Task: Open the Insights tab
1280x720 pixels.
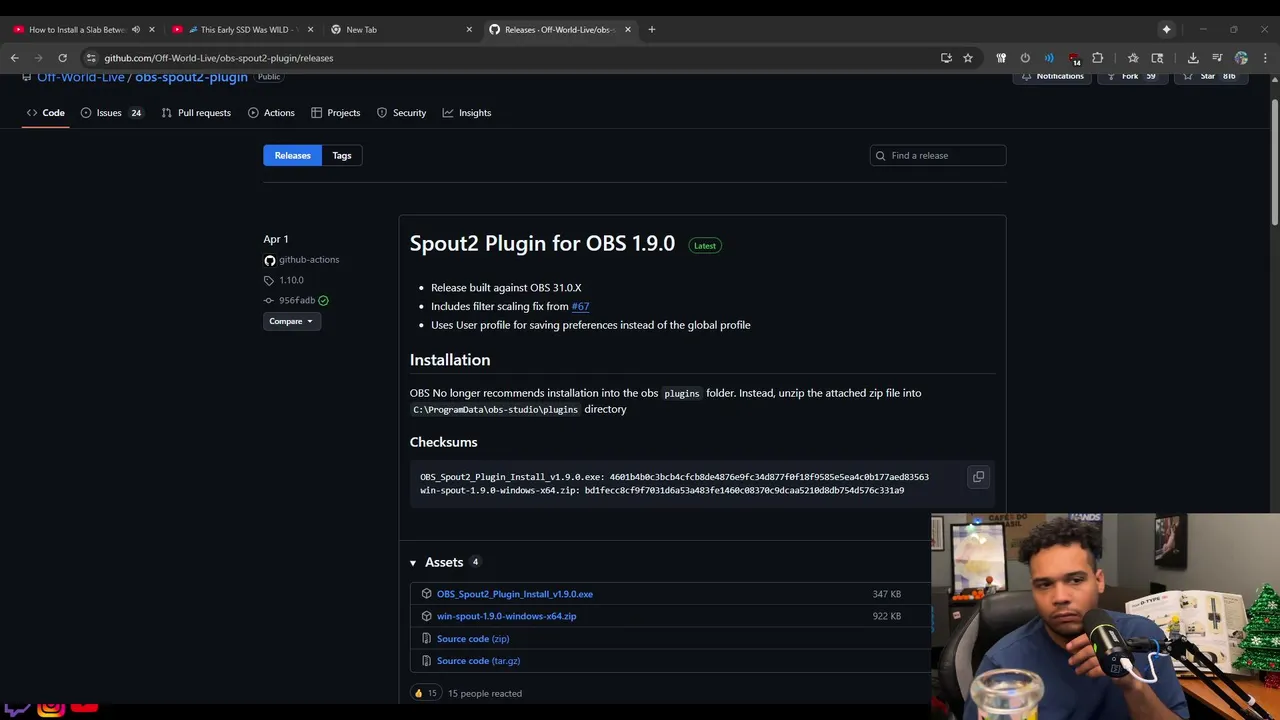Action: pos(467,113)
